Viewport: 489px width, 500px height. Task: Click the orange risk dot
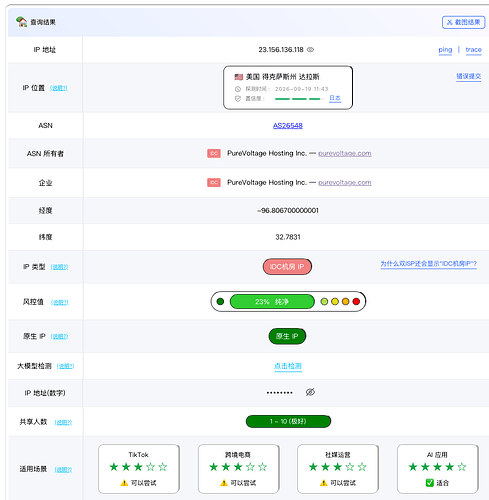[x=345, y=302]
